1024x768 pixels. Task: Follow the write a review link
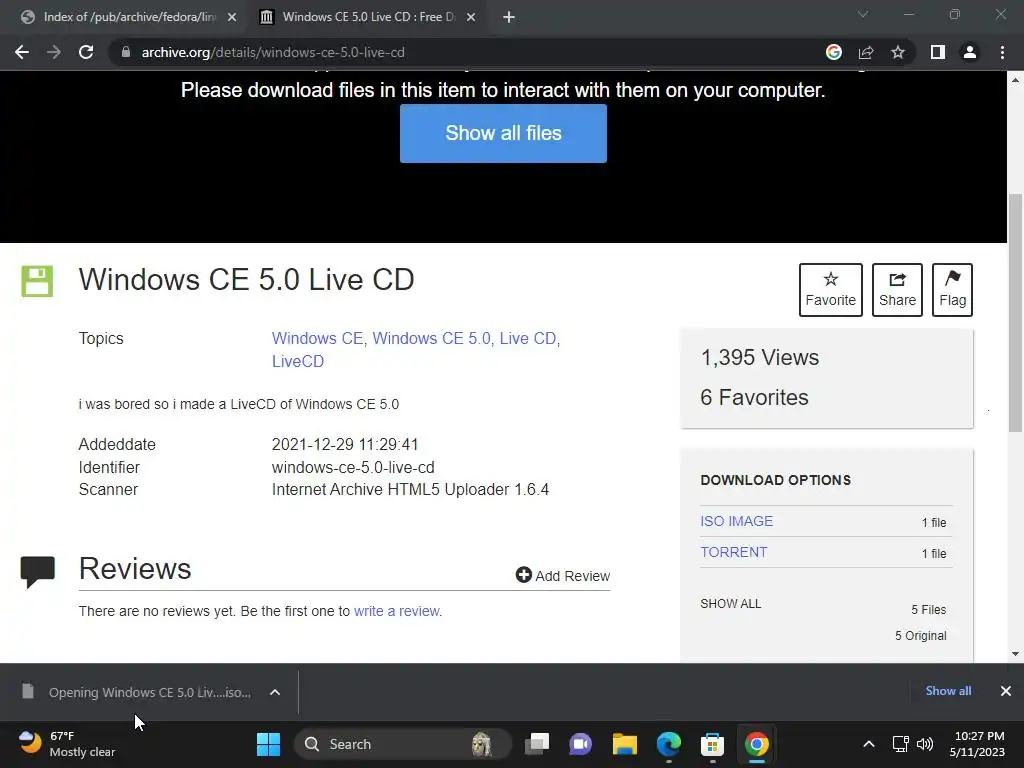[398, 611]
